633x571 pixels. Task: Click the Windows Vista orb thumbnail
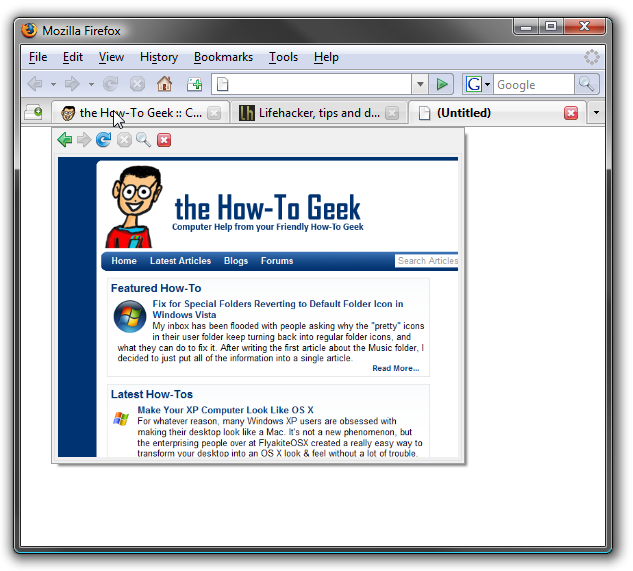(x=130, y=316)
